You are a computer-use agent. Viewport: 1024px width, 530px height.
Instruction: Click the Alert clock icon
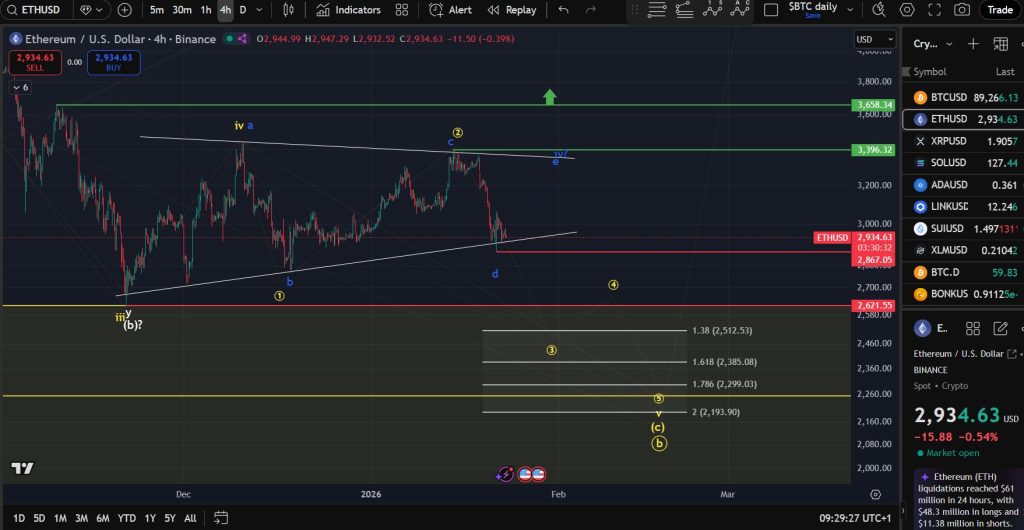point(450,10)
